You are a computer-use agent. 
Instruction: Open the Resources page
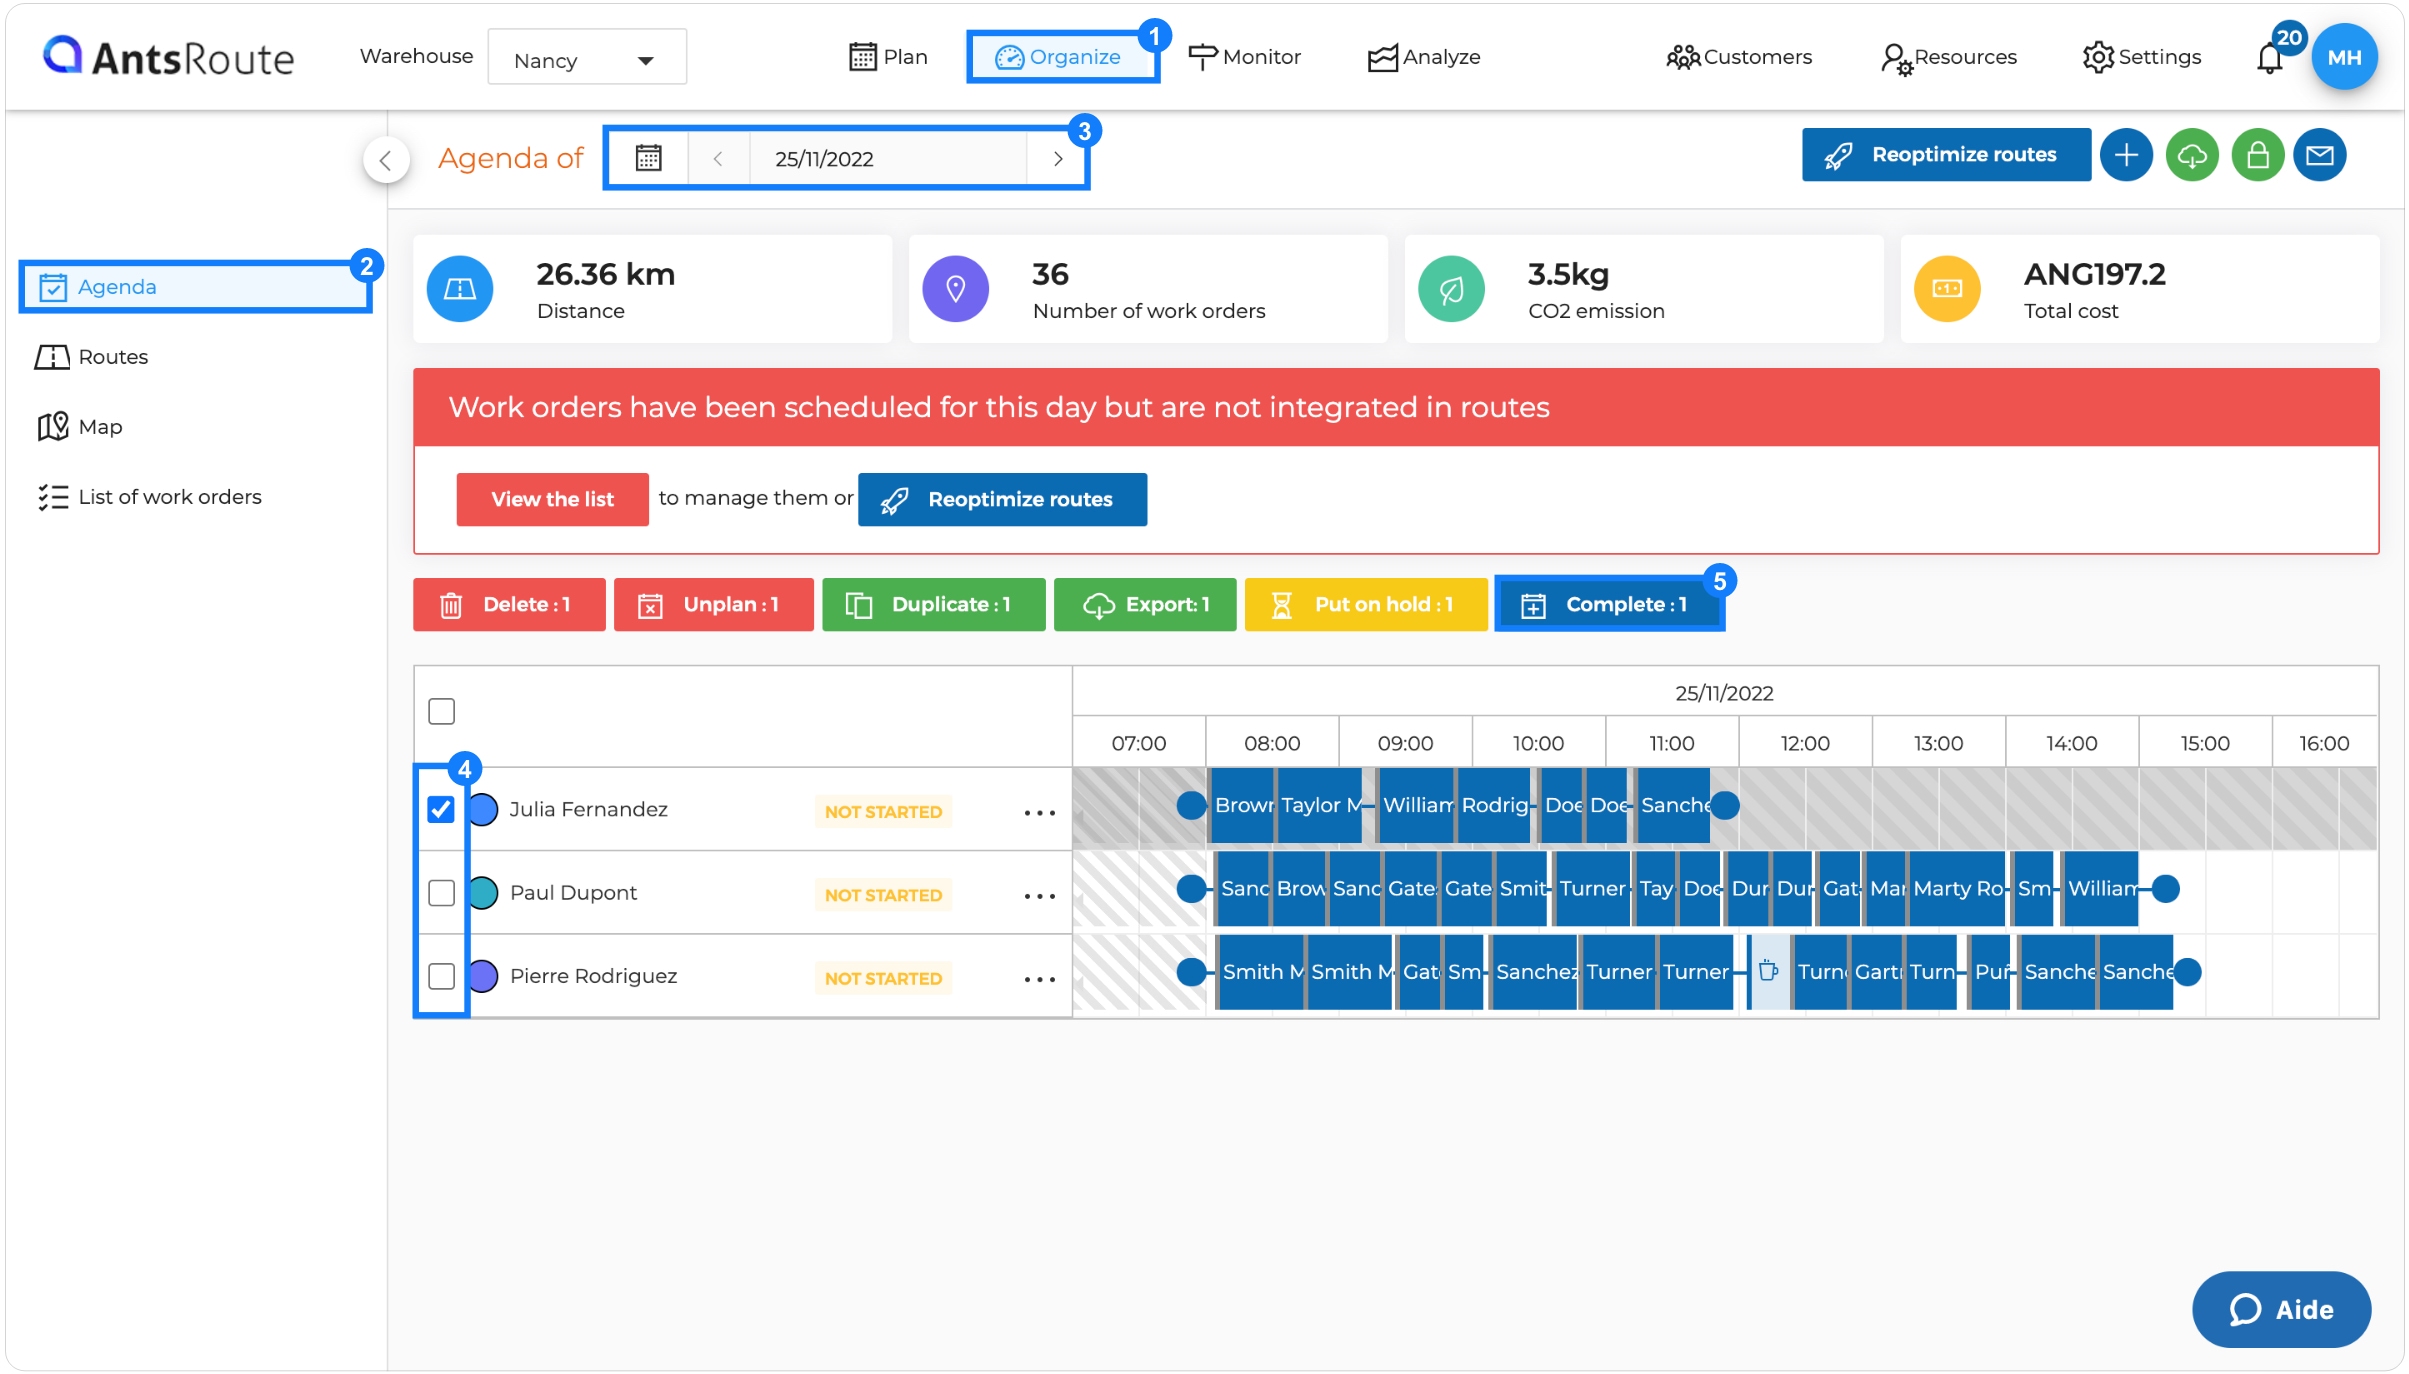[x=1948, y=57]
